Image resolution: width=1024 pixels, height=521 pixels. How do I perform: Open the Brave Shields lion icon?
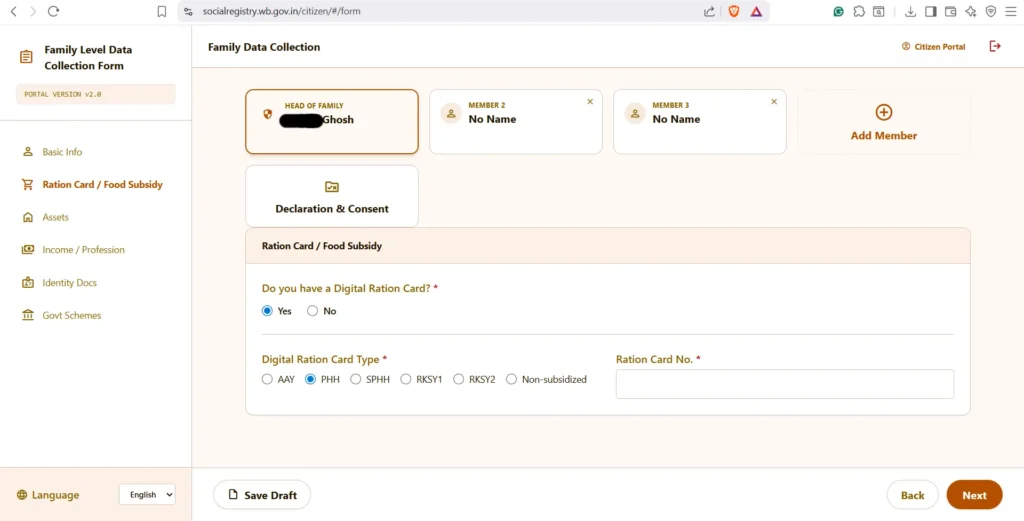pos(733,11)
